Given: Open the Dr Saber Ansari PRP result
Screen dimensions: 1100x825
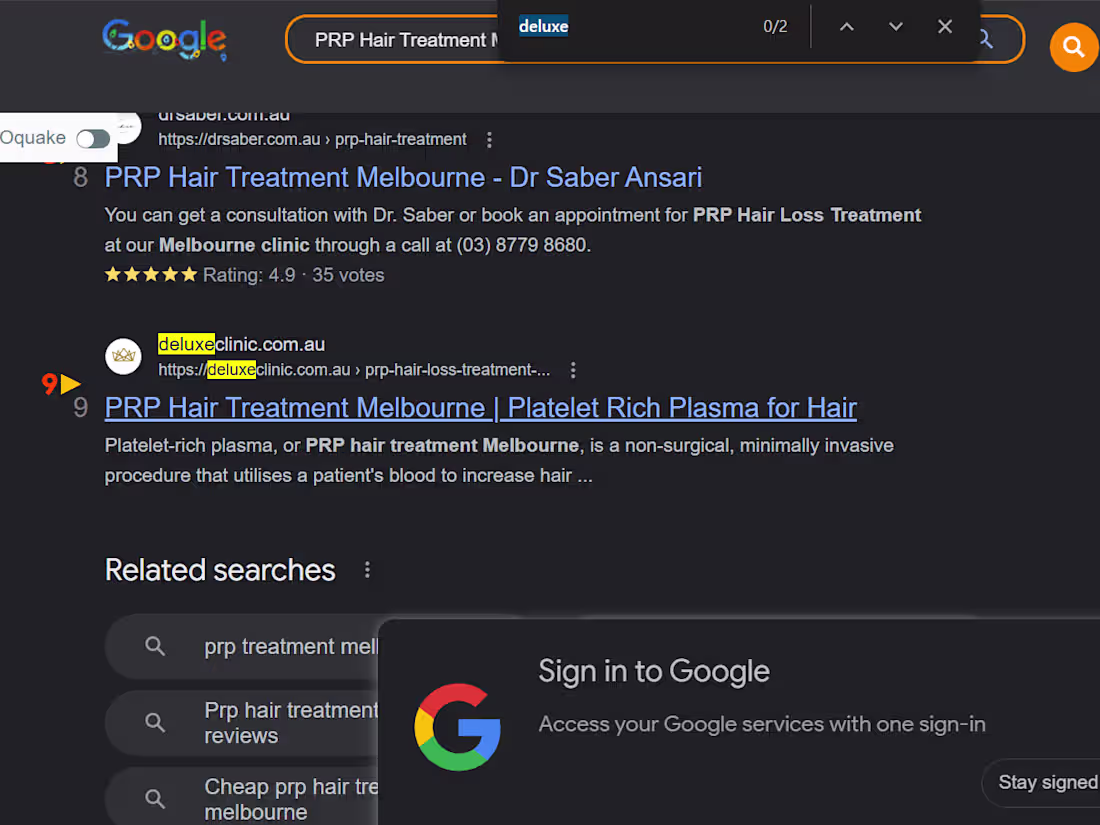Looking at the screenshot, I should 403,177.
